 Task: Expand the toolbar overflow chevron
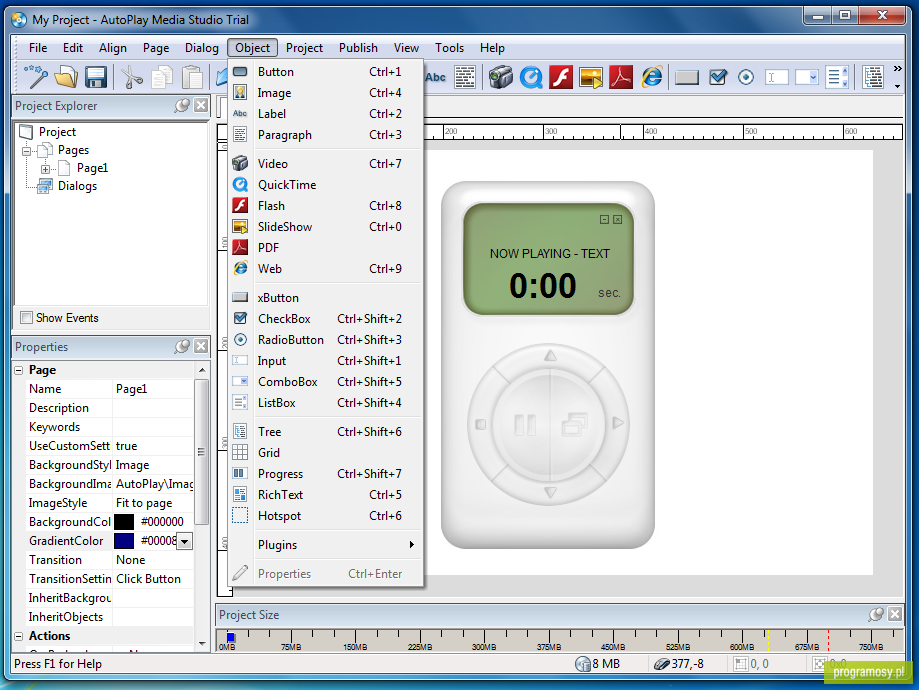coord(897,69)
